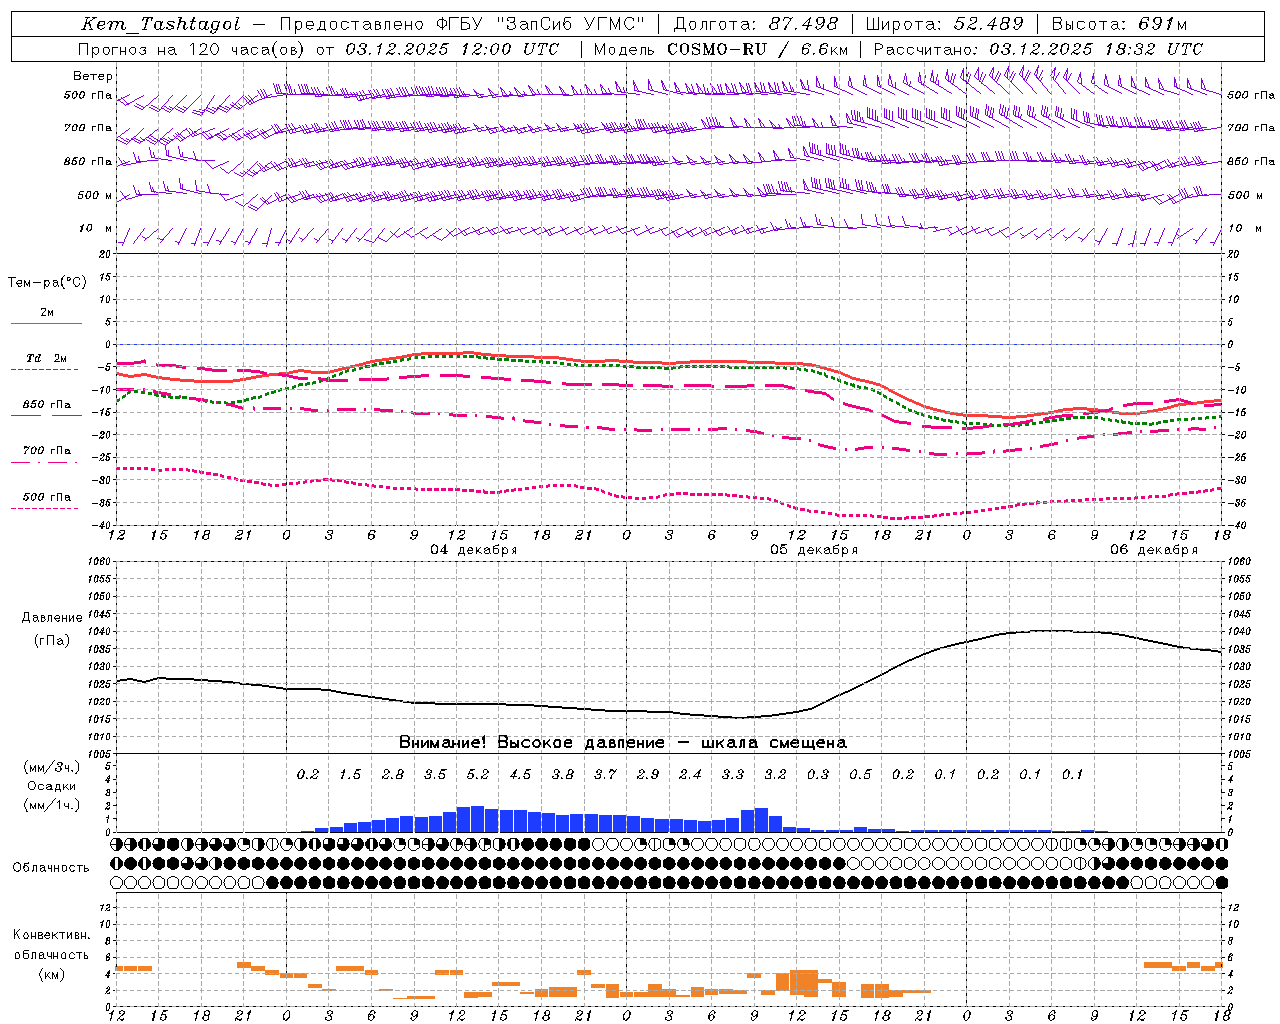The width and height of the screenshot is (1280, 1024).
Task: Click the station name Kem_Tashtagol in the header
Action: (161, 24)
